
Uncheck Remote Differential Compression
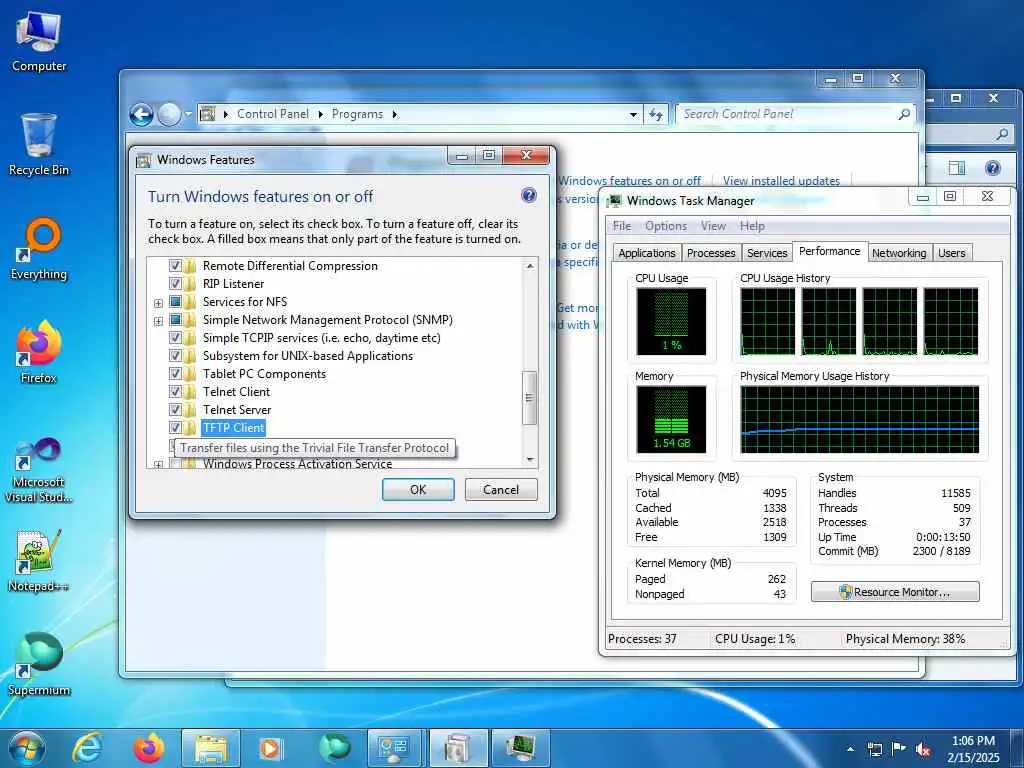click(175, 266)
